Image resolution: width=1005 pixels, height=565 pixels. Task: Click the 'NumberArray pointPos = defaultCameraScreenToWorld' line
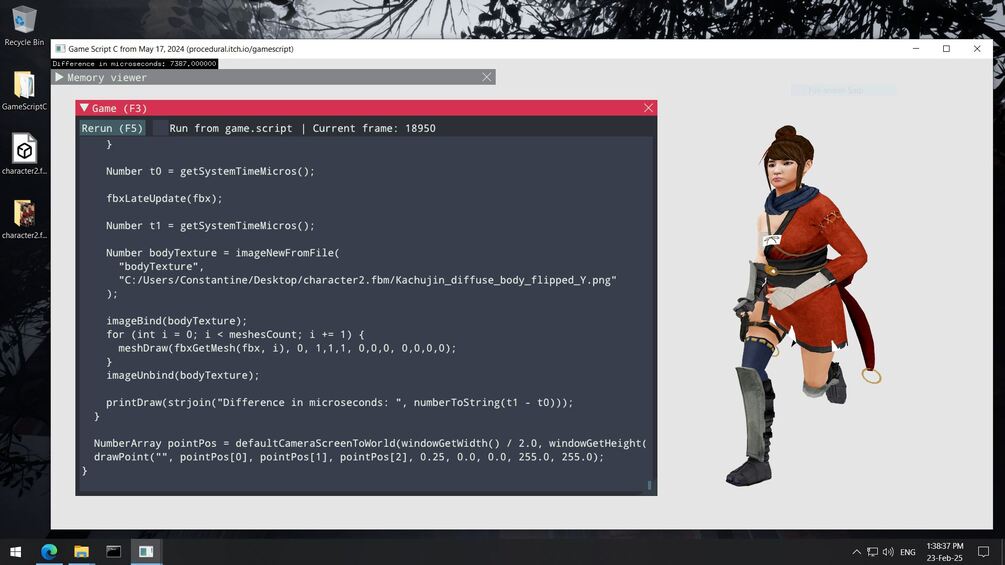[370, 443]
